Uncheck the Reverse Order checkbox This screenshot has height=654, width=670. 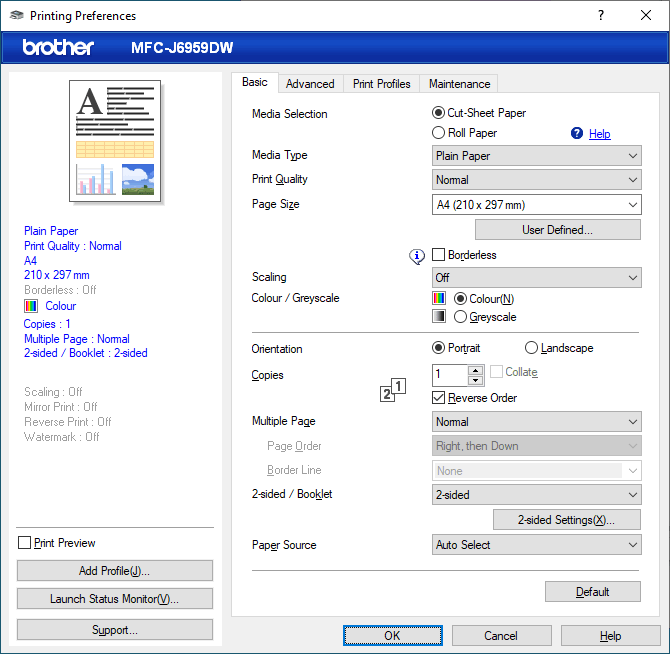(x=439, y=398)
